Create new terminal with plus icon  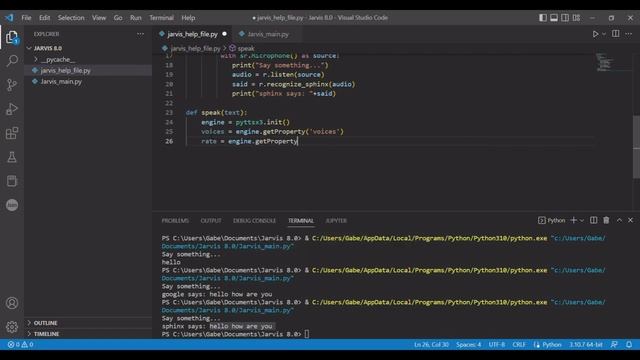click(573, 220)
